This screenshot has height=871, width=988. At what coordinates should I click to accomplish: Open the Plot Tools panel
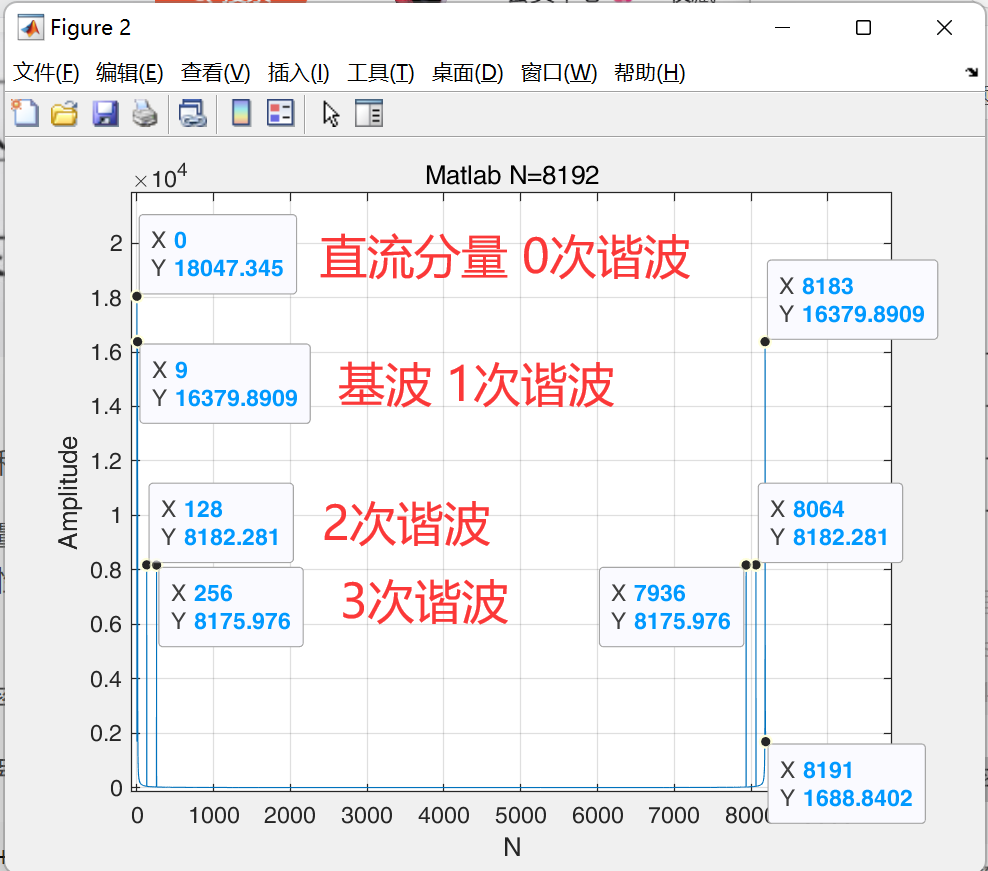pos(370,113)
